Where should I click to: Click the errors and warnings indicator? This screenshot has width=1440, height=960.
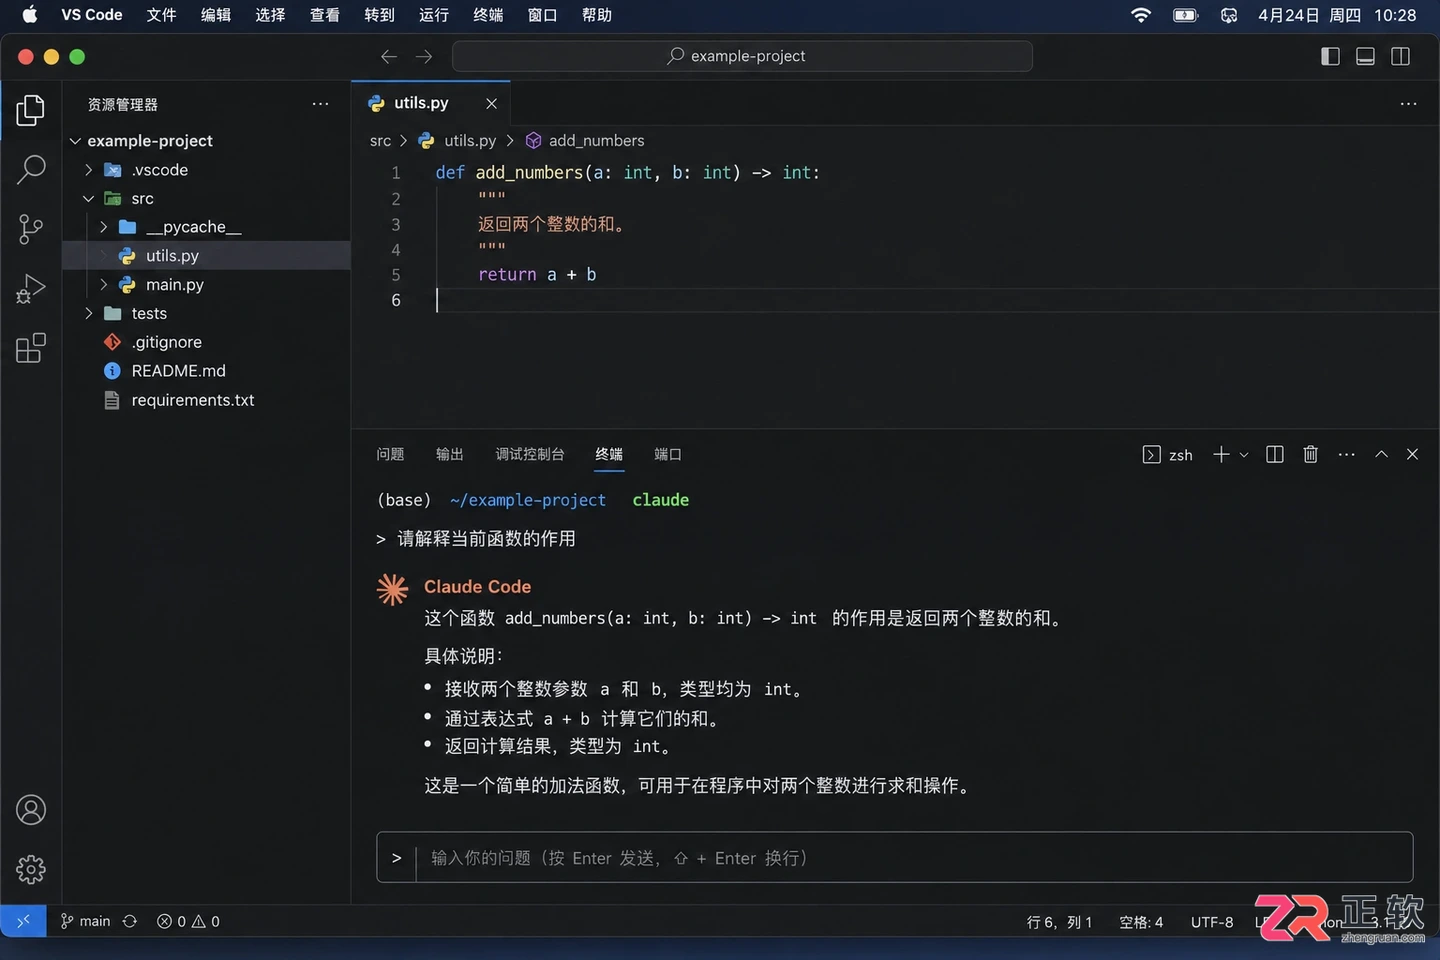tap(188, 921)
